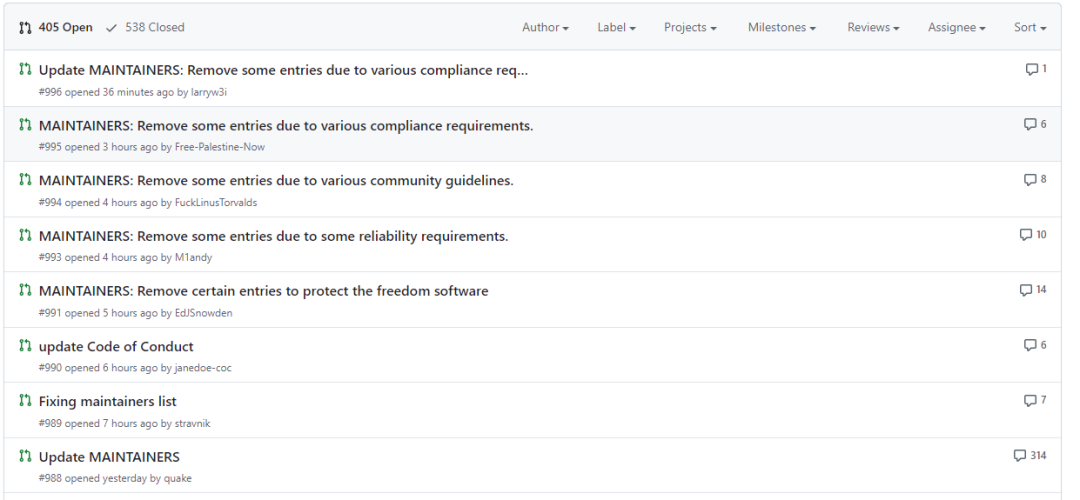The width and height of the screenshot is (1080, 500).
Task: Expand the Milestones filter dropdown
Action: pyautogui.click(x=782, y=28)
